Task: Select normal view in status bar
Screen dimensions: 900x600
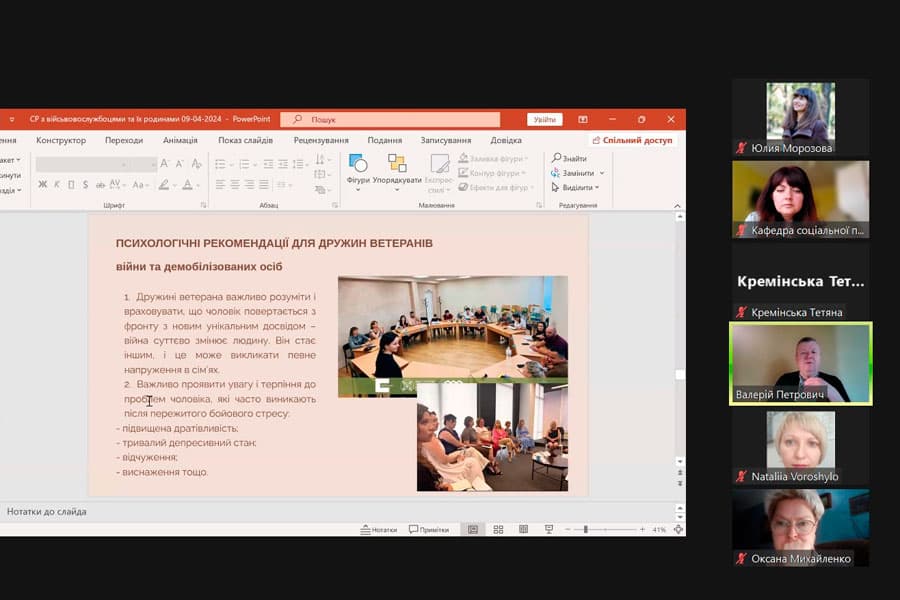Action: pyautogui.click(x=473, y=529)
